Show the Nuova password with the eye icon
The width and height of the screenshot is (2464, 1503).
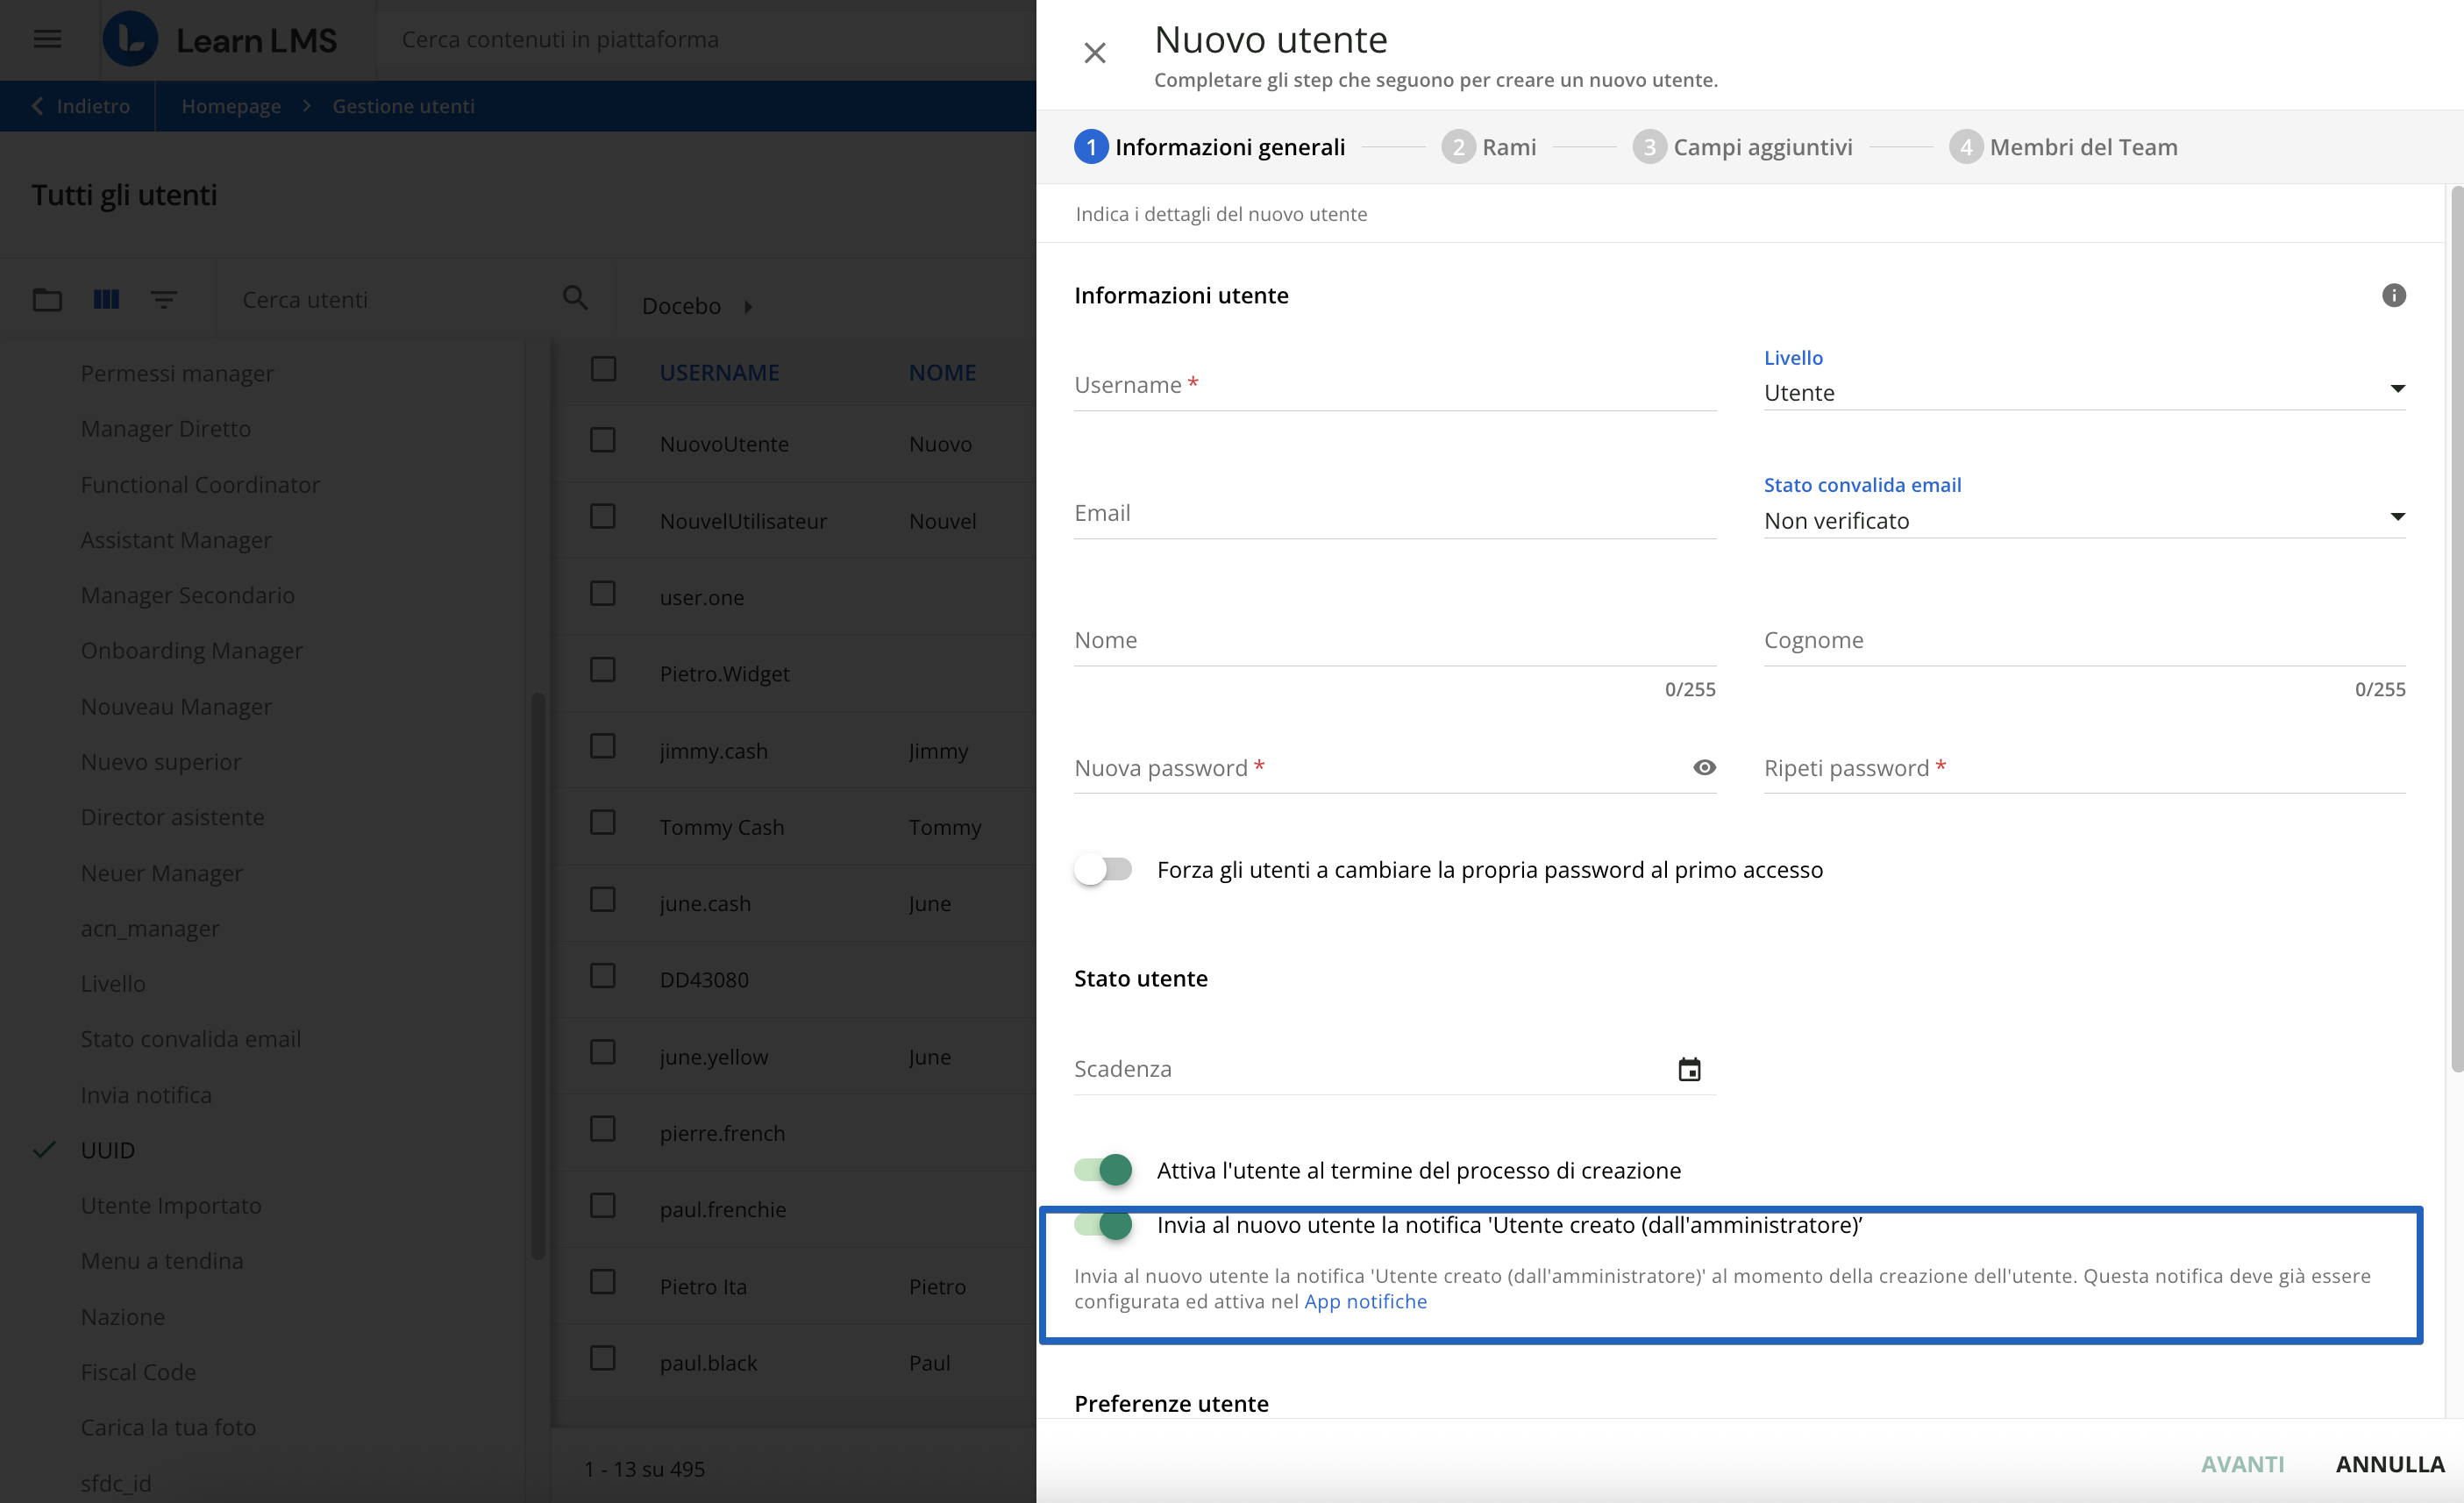click(1703, 767)
